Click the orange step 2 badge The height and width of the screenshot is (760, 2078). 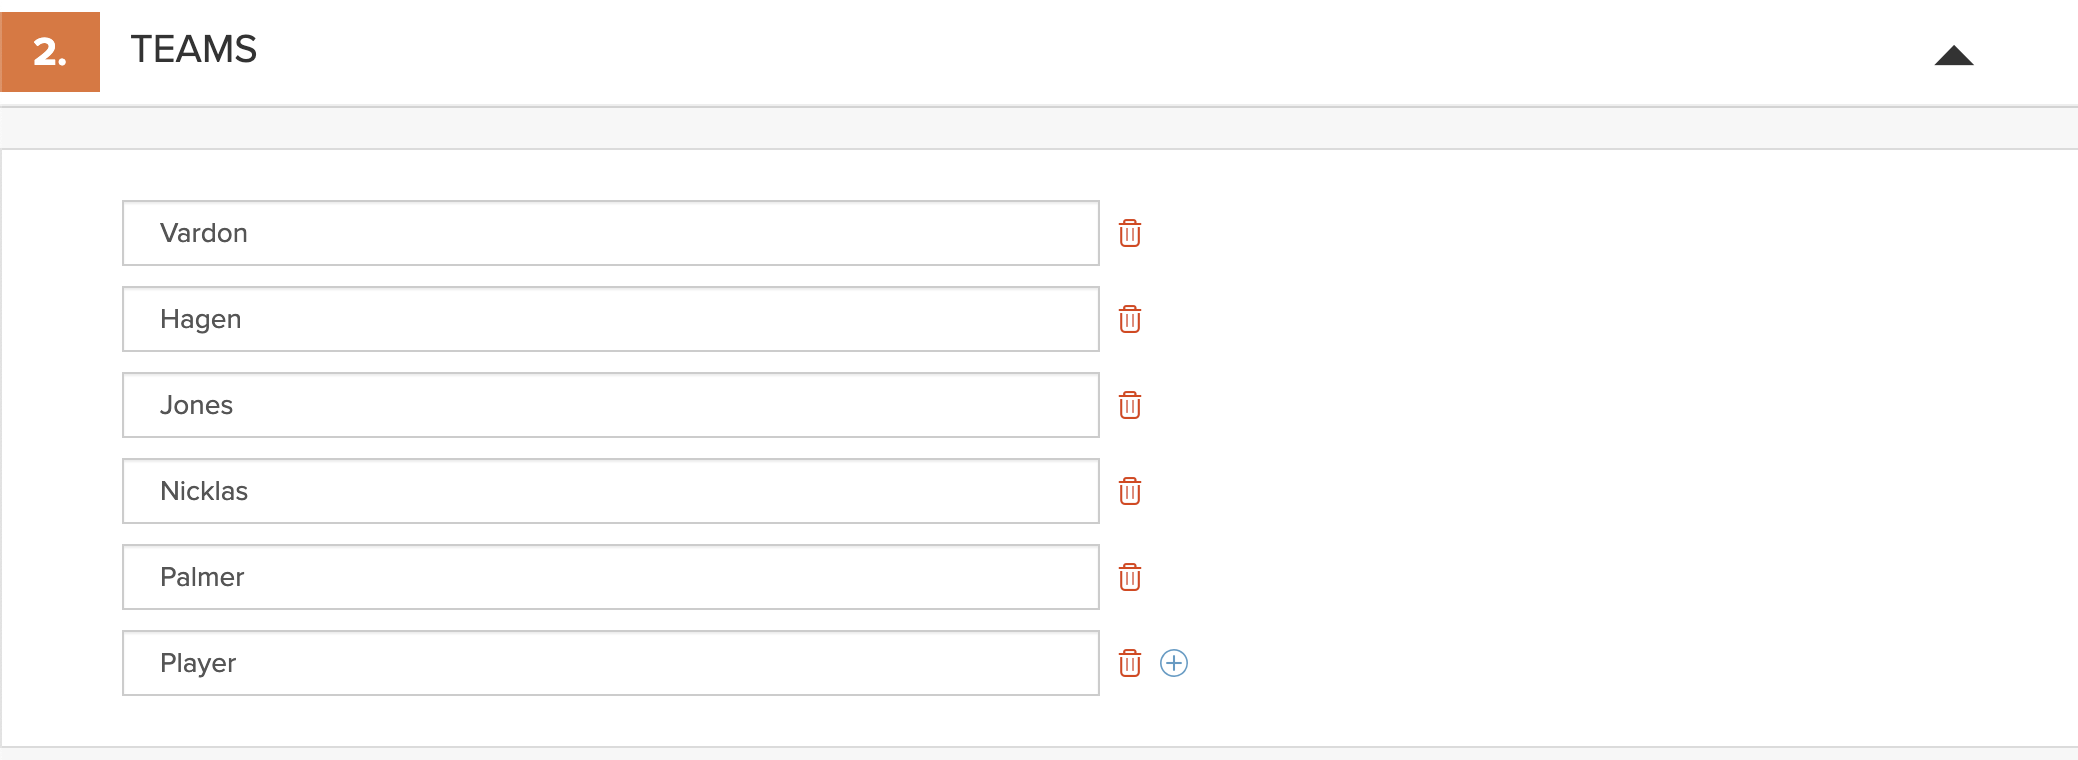tap(50, 52)
